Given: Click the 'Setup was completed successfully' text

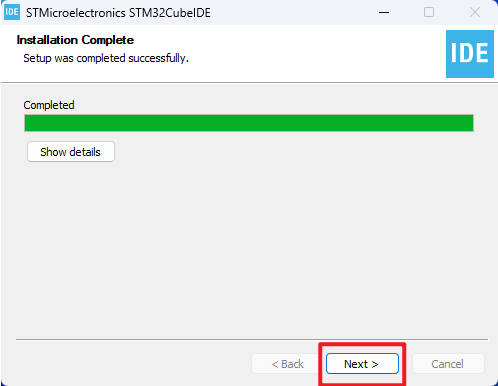Looking at the screenshot, I should coord(106,58).
